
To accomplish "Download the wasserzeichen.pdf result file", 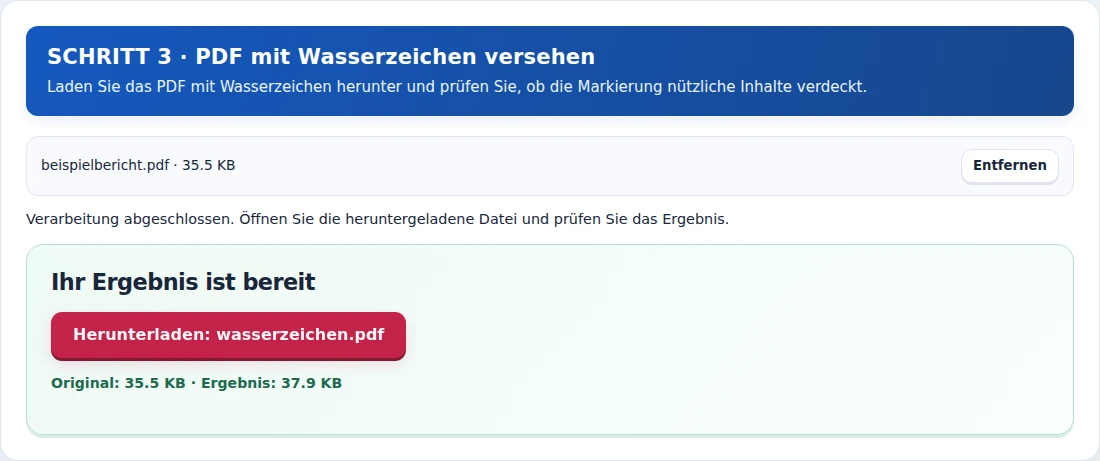I will point(228,335).
